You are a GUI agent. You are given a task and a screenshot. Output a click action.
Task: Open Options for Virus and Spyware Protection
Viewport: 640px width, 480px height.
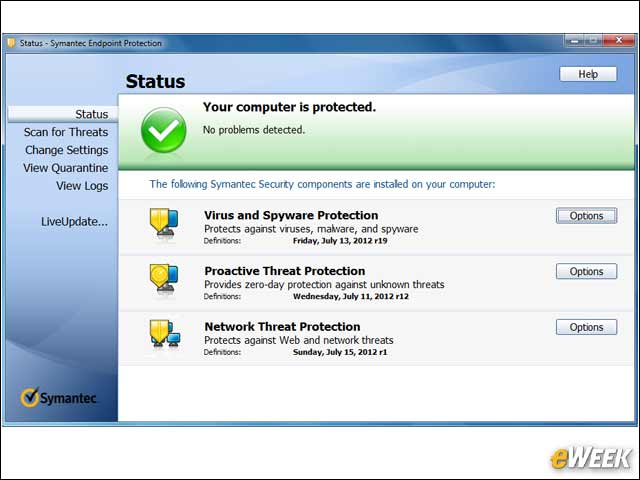[x=586, y=216]
